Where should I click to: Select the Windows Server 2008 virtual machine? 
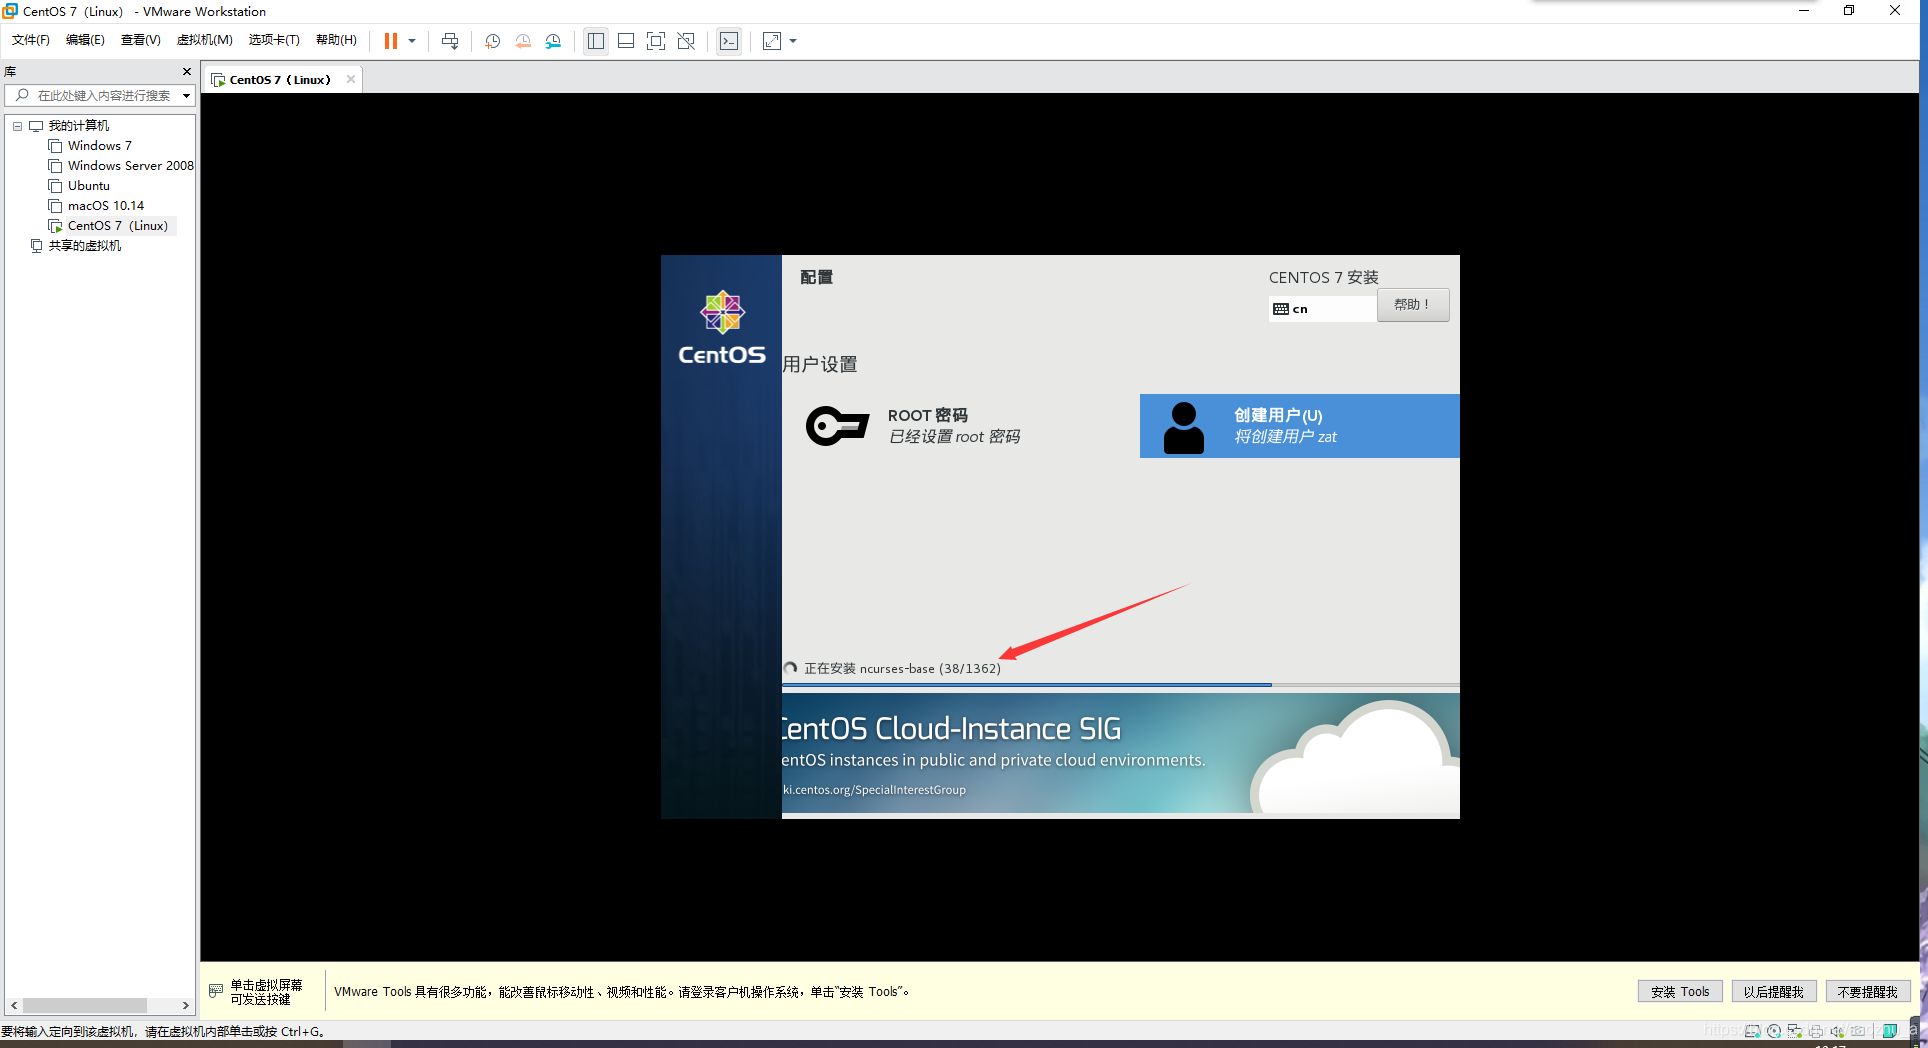tap(131, 166)
